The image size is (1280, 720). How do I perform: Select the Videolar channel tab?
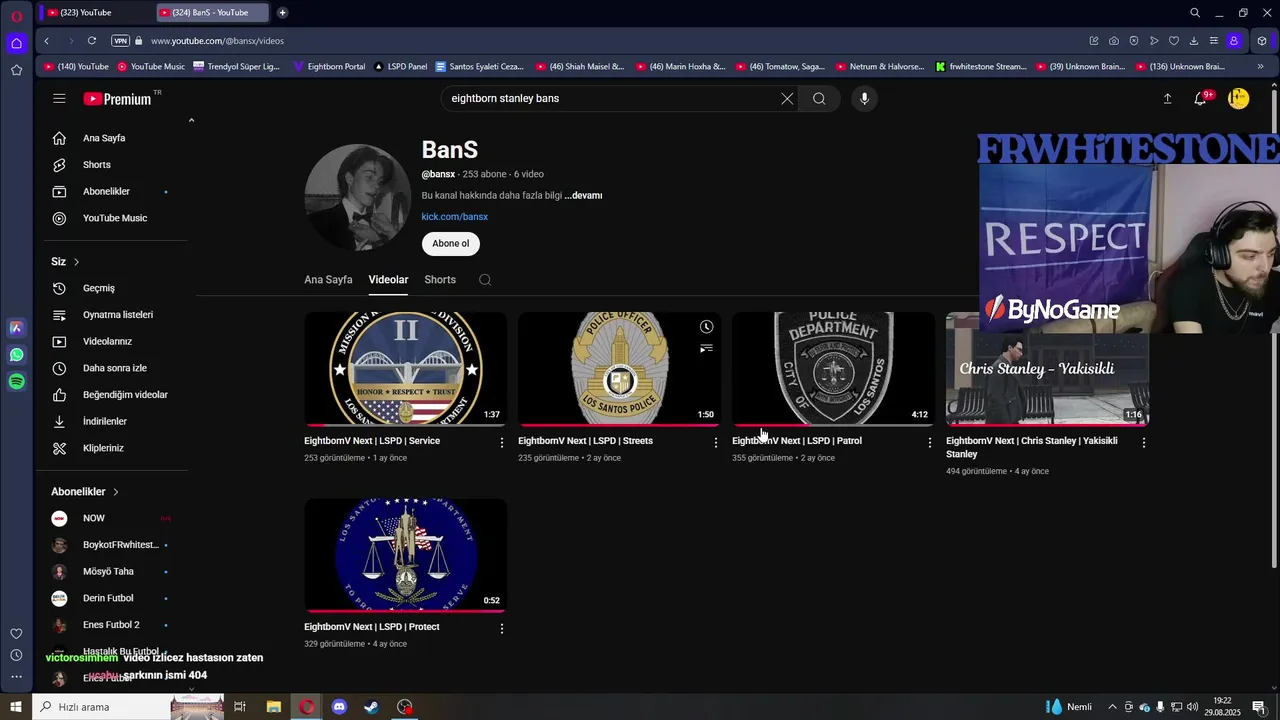click(388, 280)
